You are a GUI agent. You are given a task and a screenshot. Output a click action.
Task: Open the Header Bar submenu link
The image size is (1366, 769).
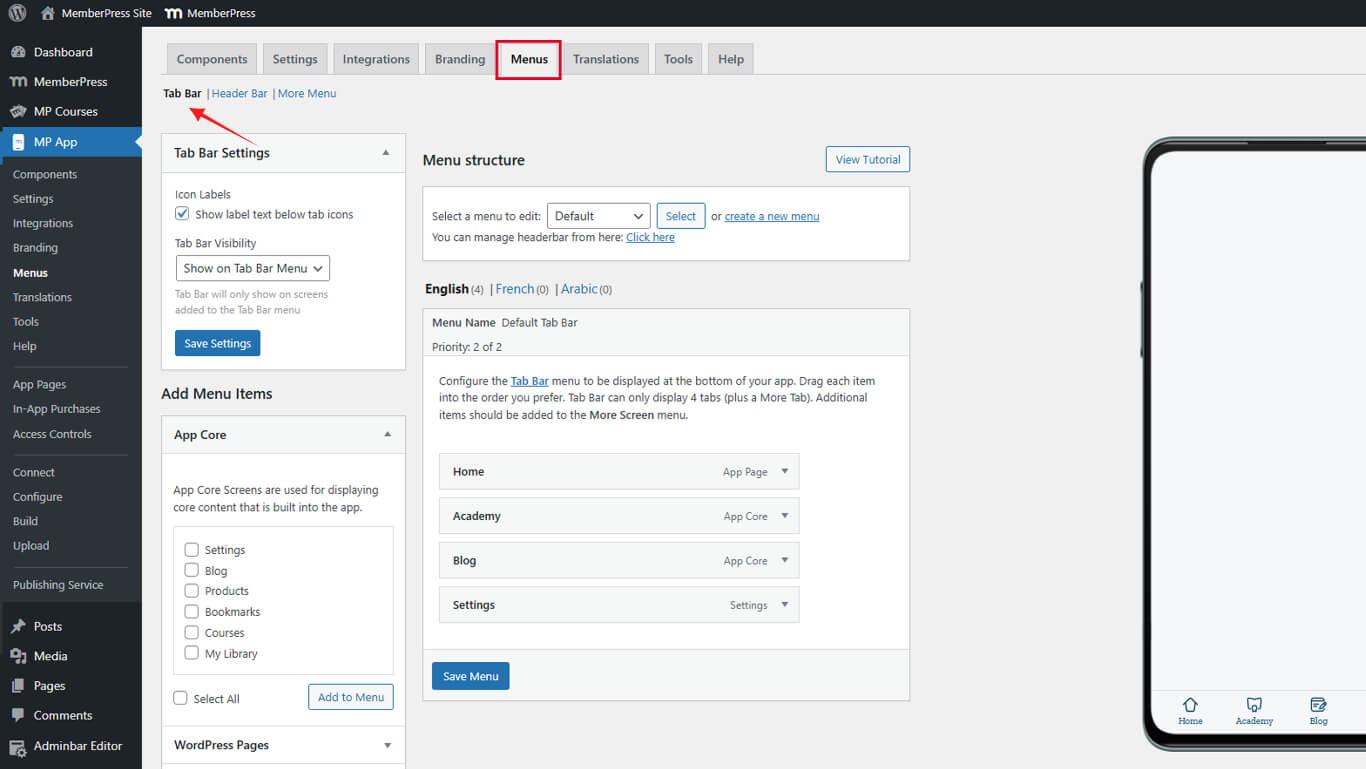click(239, 93)
